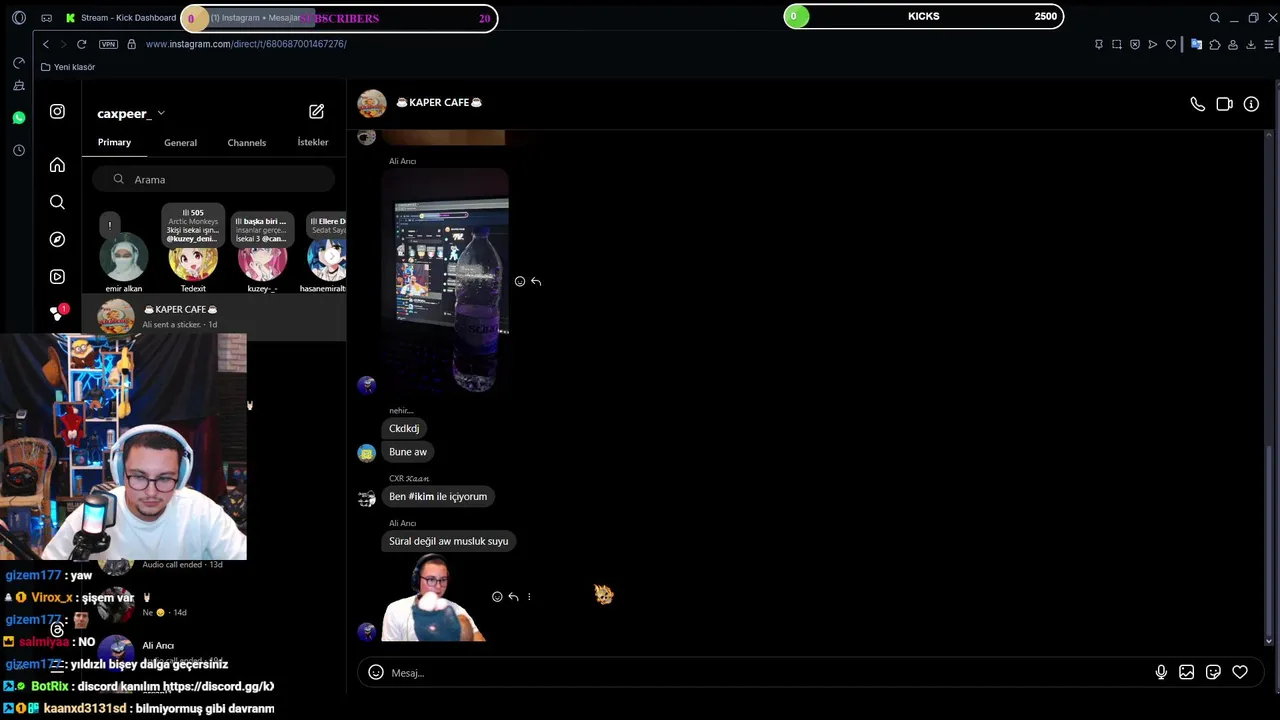Click the pin icon in the browser toolbar
The image size is (1280, 720).
pos(1099,44)
